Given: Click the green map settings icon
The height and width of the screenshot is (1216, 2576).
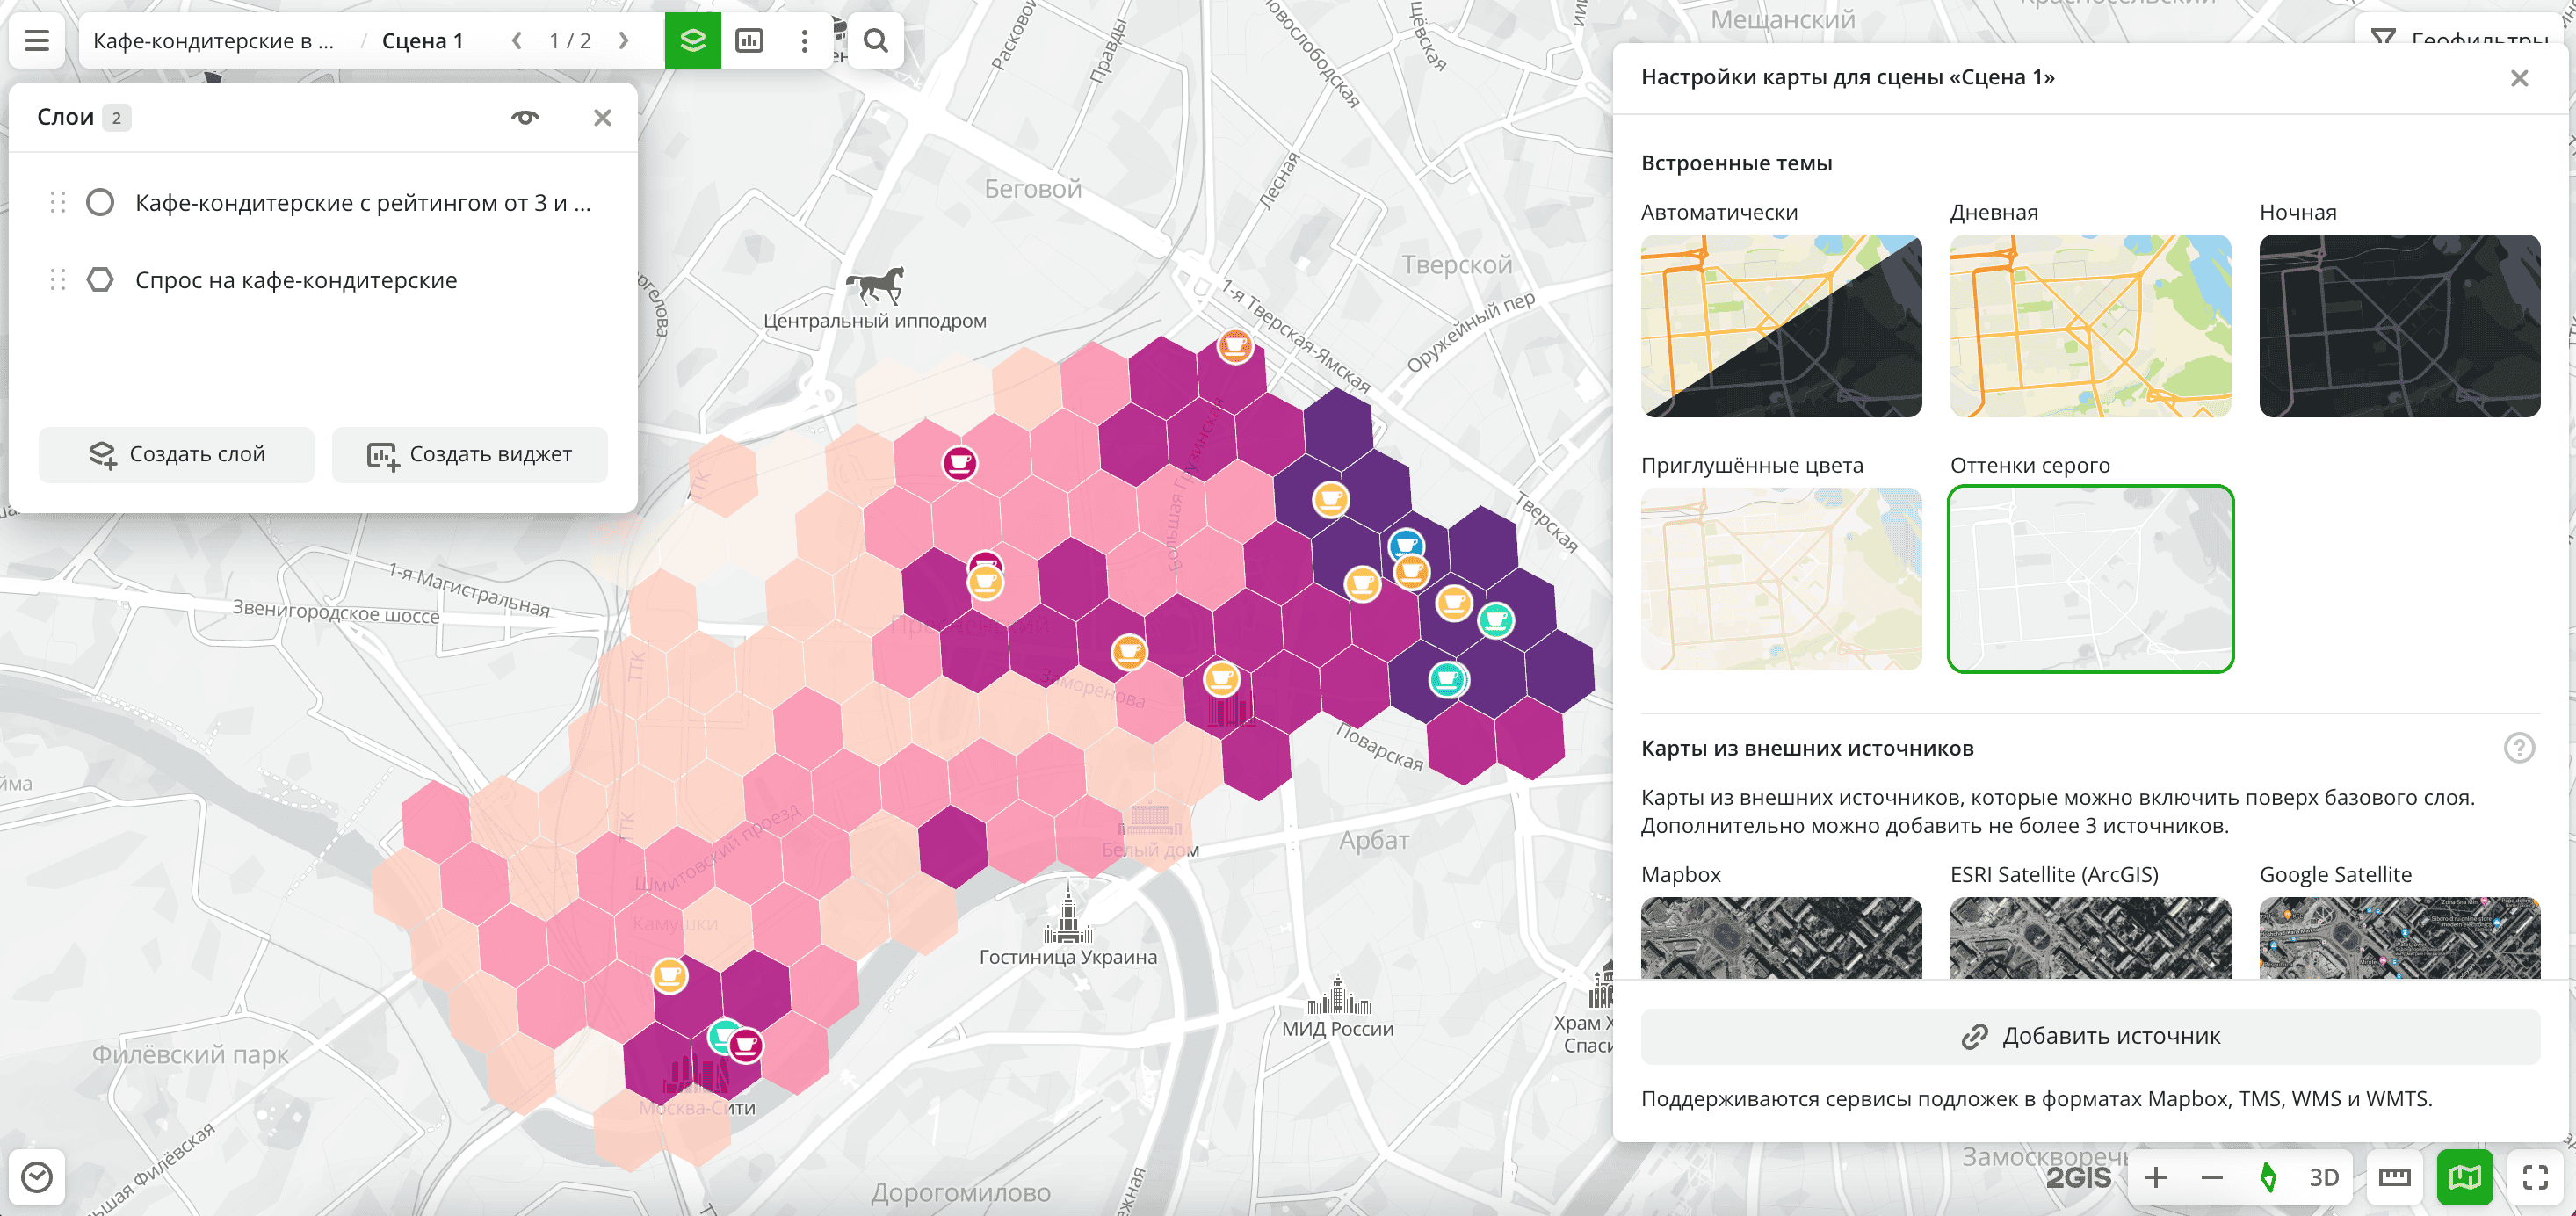Looking at the screenshot, I should pyautogui.click(x=2464, y=1177).
